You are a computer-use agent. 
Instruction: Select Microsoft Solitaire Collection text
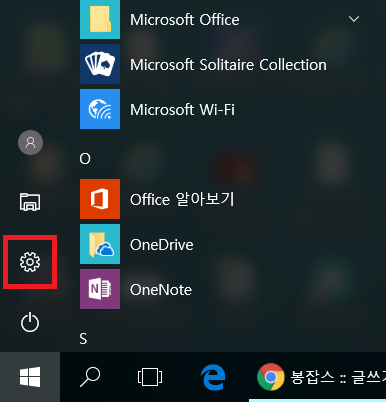click(228, 65)
